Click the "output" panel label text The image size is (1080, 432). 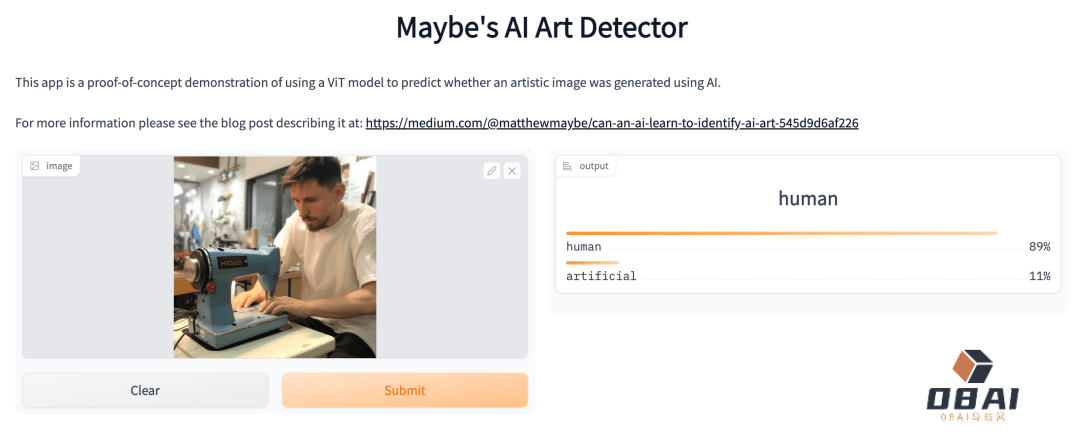coord(594,166)
